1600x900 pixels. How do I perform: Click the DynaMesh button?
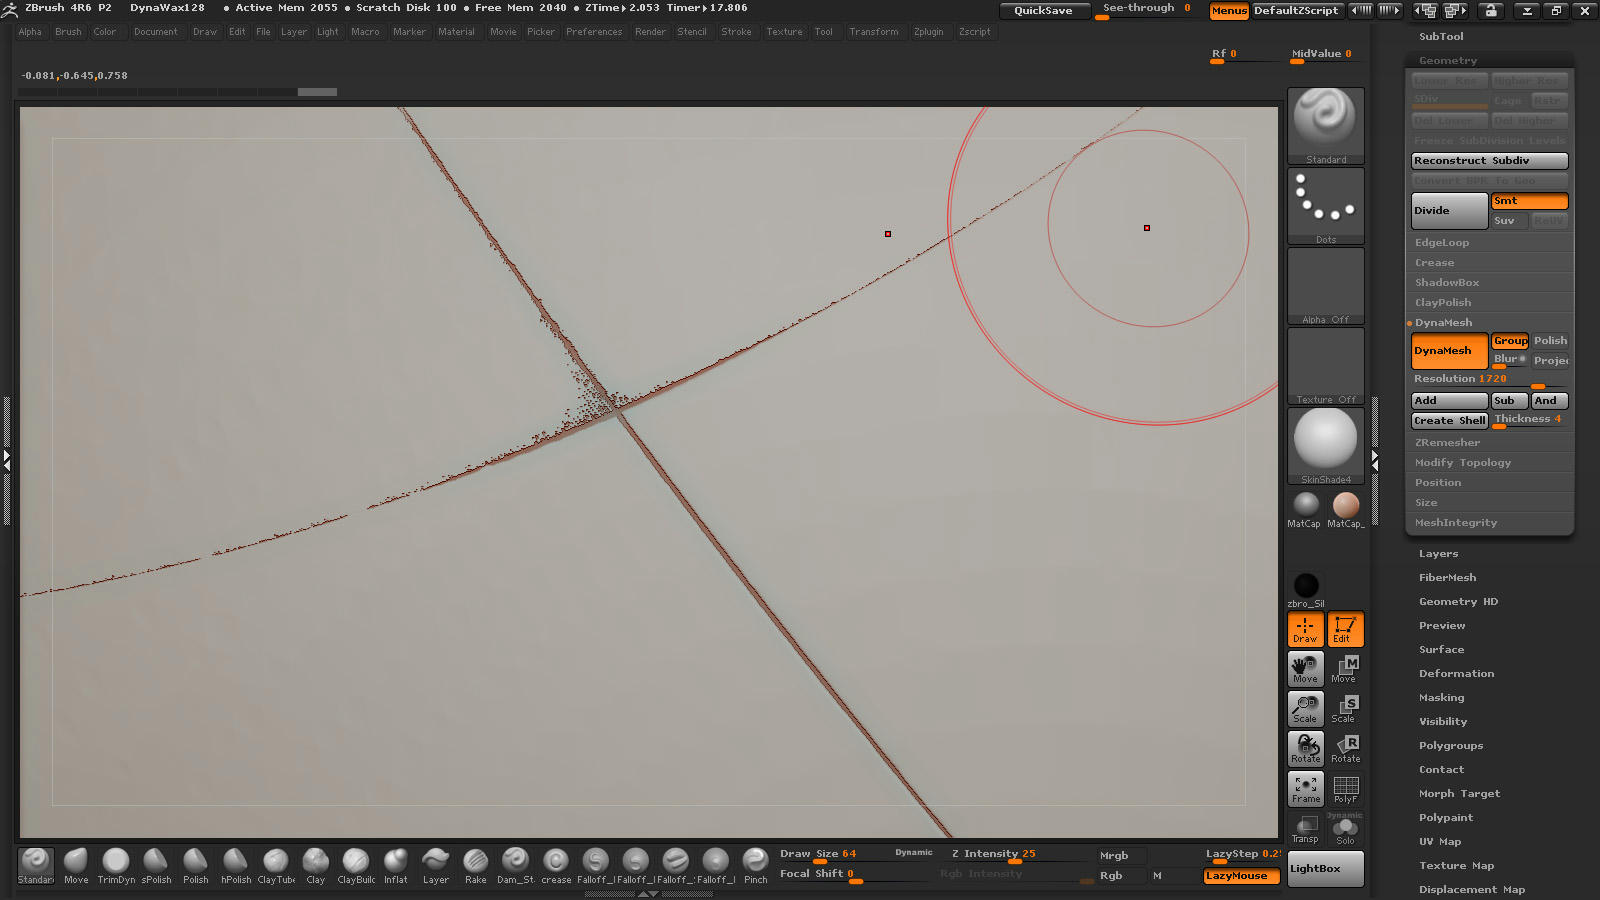(1450, 351)
